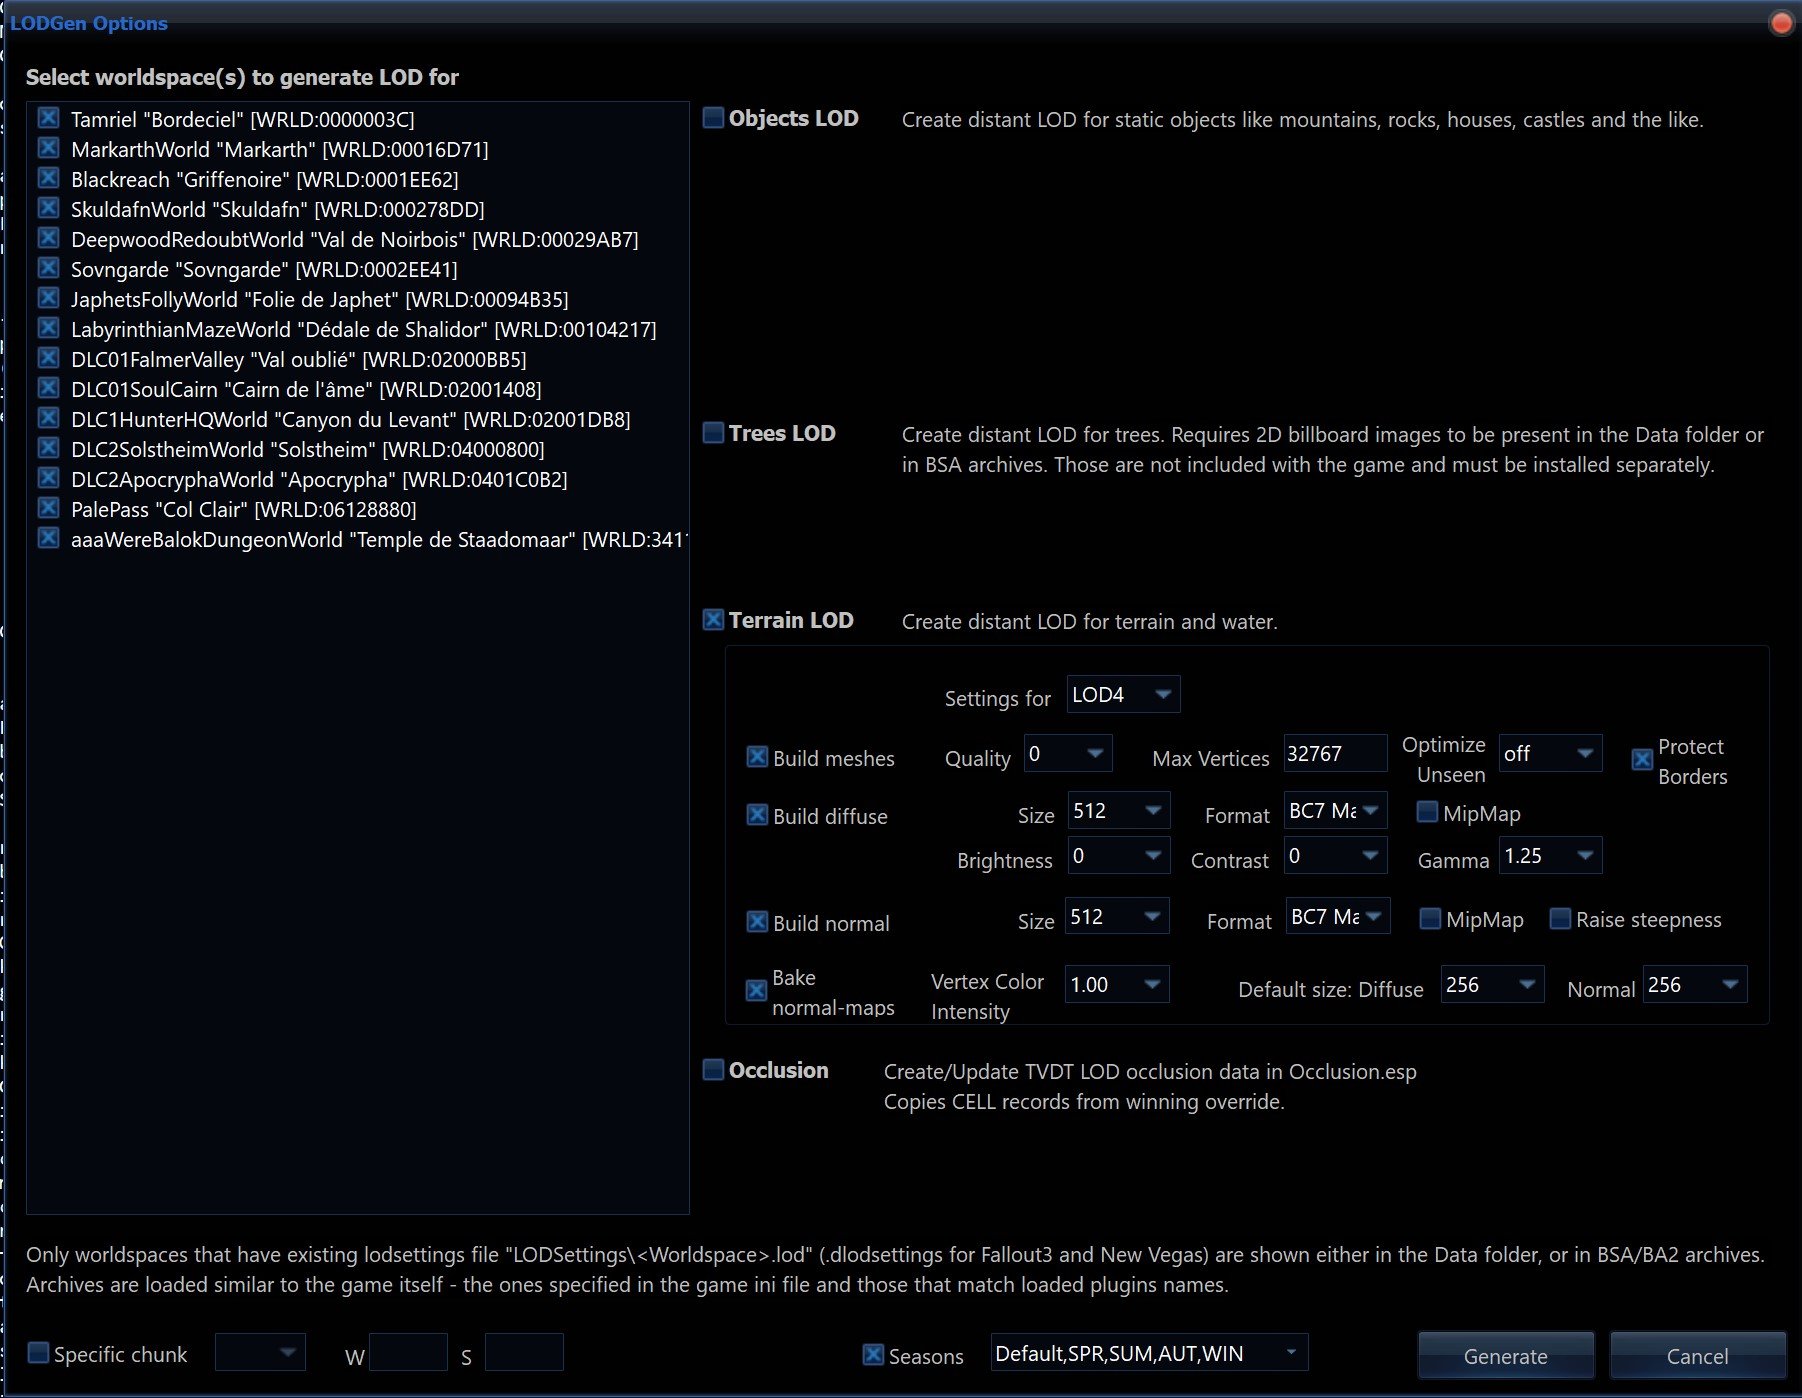Enable the Specific chunk checkbox

[38, 1353]
